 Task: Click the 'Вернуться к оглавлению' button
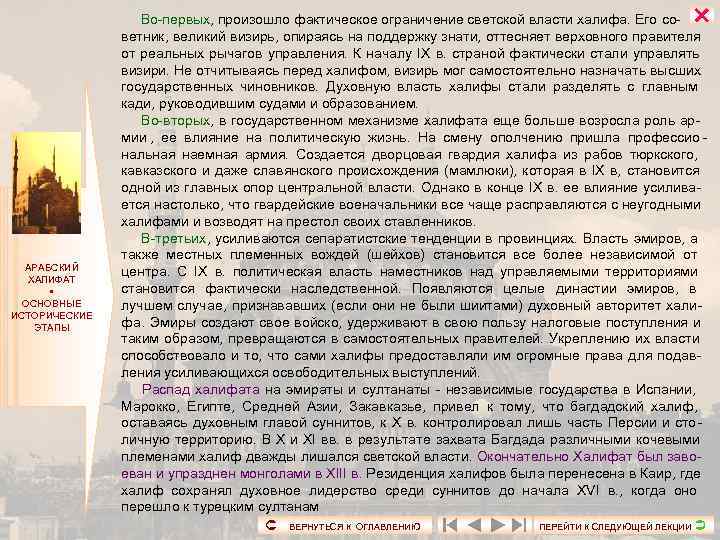point(345,526)
